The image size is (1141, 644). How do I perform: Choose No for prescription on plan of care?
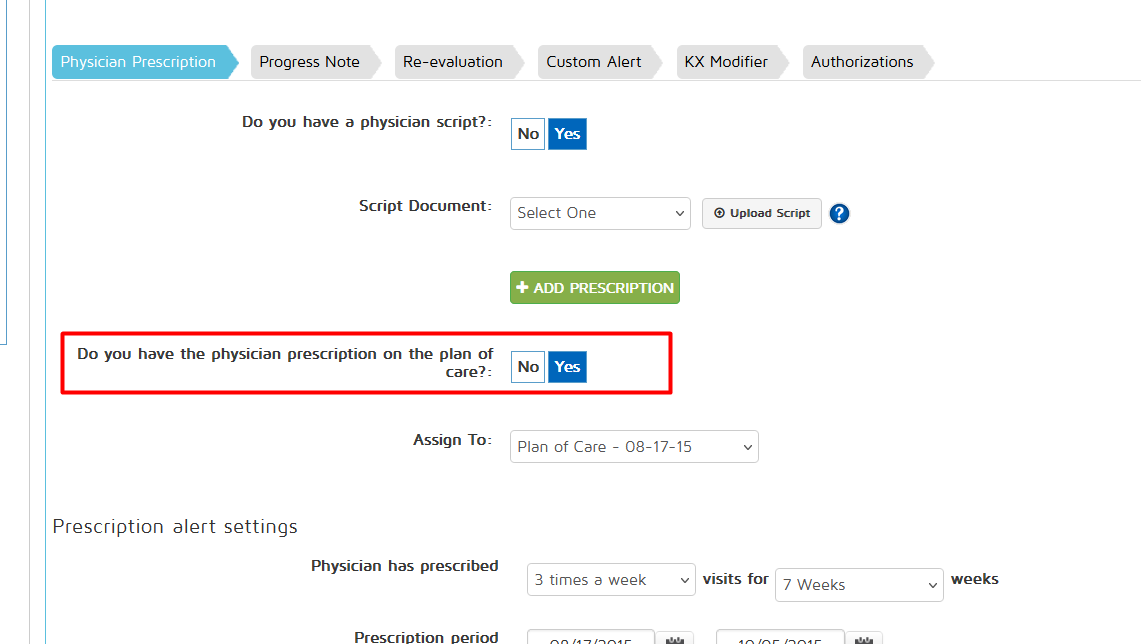[x=528, y=367]
